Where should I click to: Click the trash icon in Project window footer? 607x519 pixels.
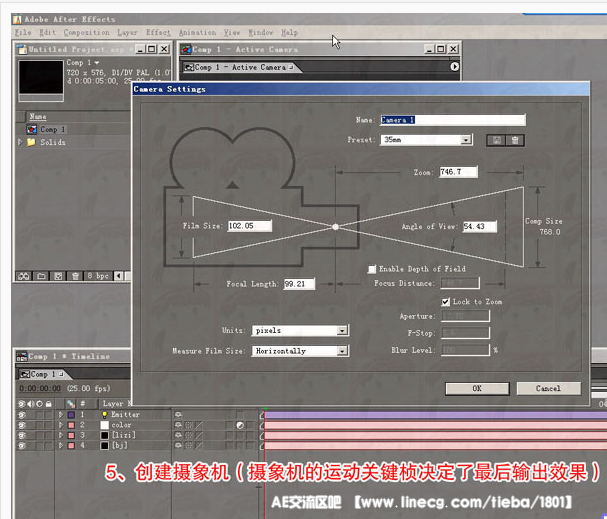point(75,276)
